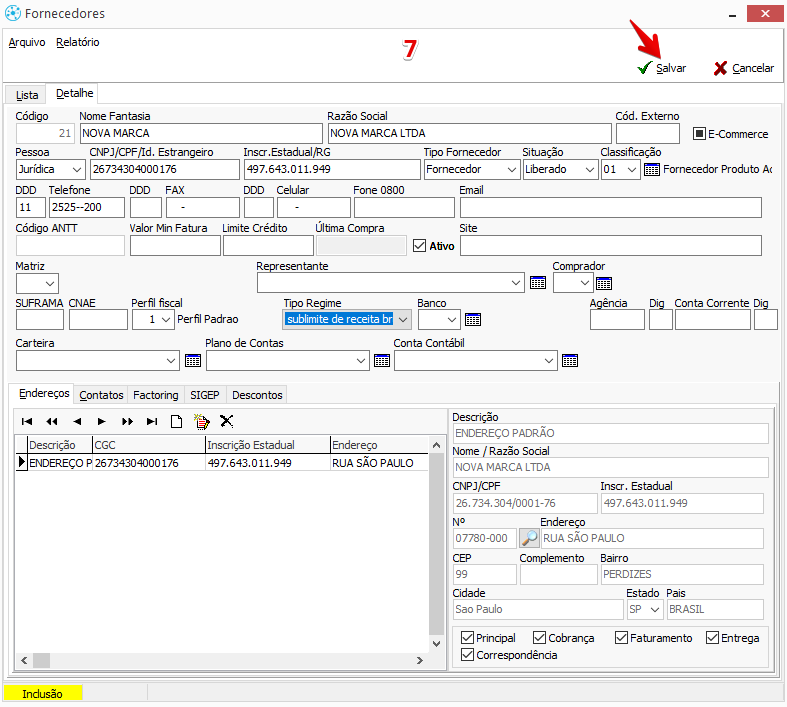Open the Representante lookup grid icon

pos(538,283)
